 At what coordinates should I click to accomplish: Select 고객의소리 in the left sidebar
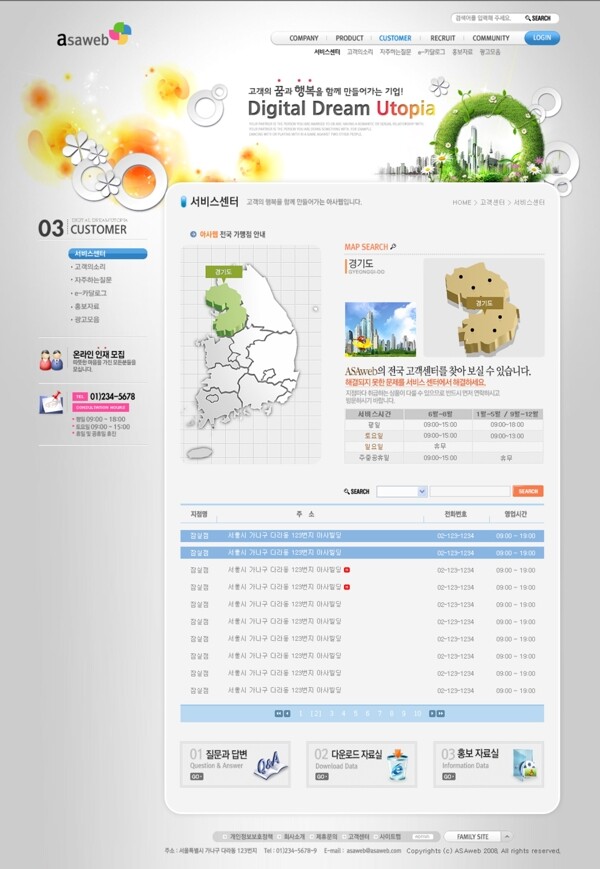pyautogui.click(x=89, y=267)
